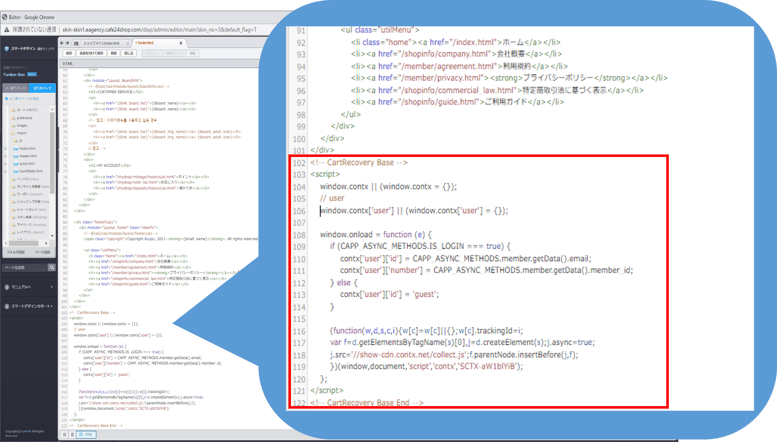Click file tree horizontal scrollbar right arrow

(x=46, y=243)
